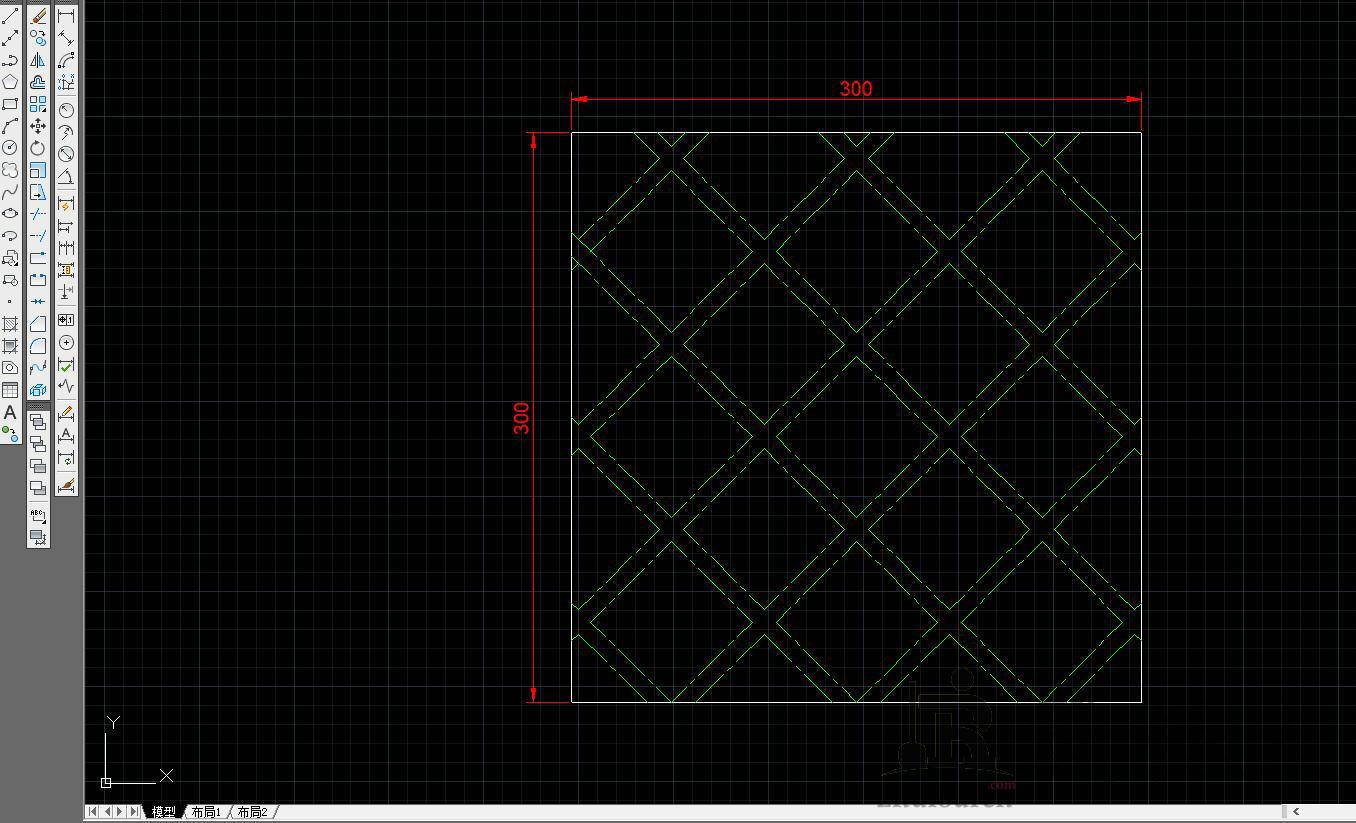Select the horizontal 300 dimension text
The height and width of the screenshot is (823, 1356).
tap(856, 88)
